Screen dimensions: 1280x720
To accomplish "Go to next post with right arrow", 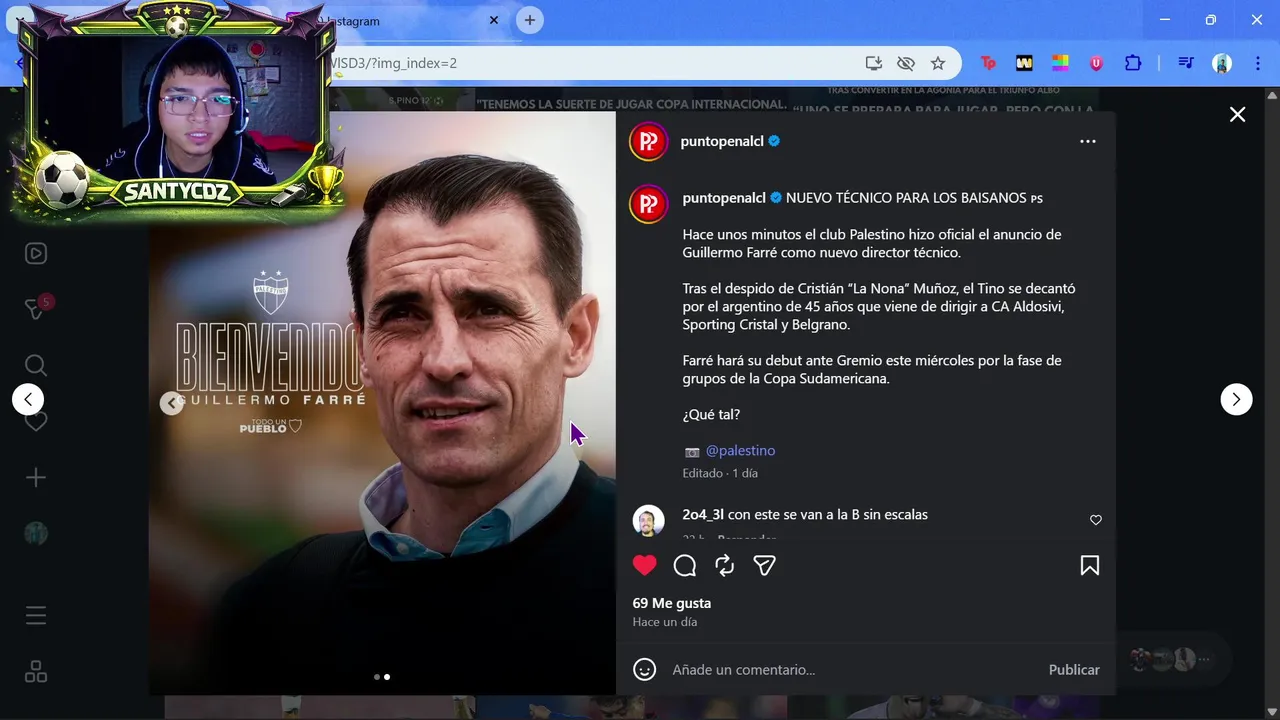I will click(1236, 399).
